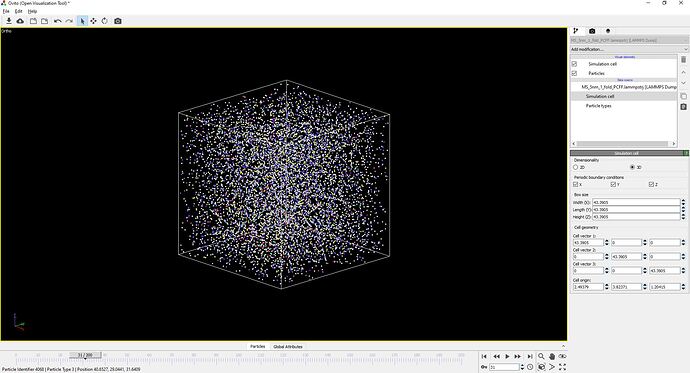Move pipeline item down with chevron arrow
The height and width of the screenshot is (373, 690).
click(x=683, y=83)
